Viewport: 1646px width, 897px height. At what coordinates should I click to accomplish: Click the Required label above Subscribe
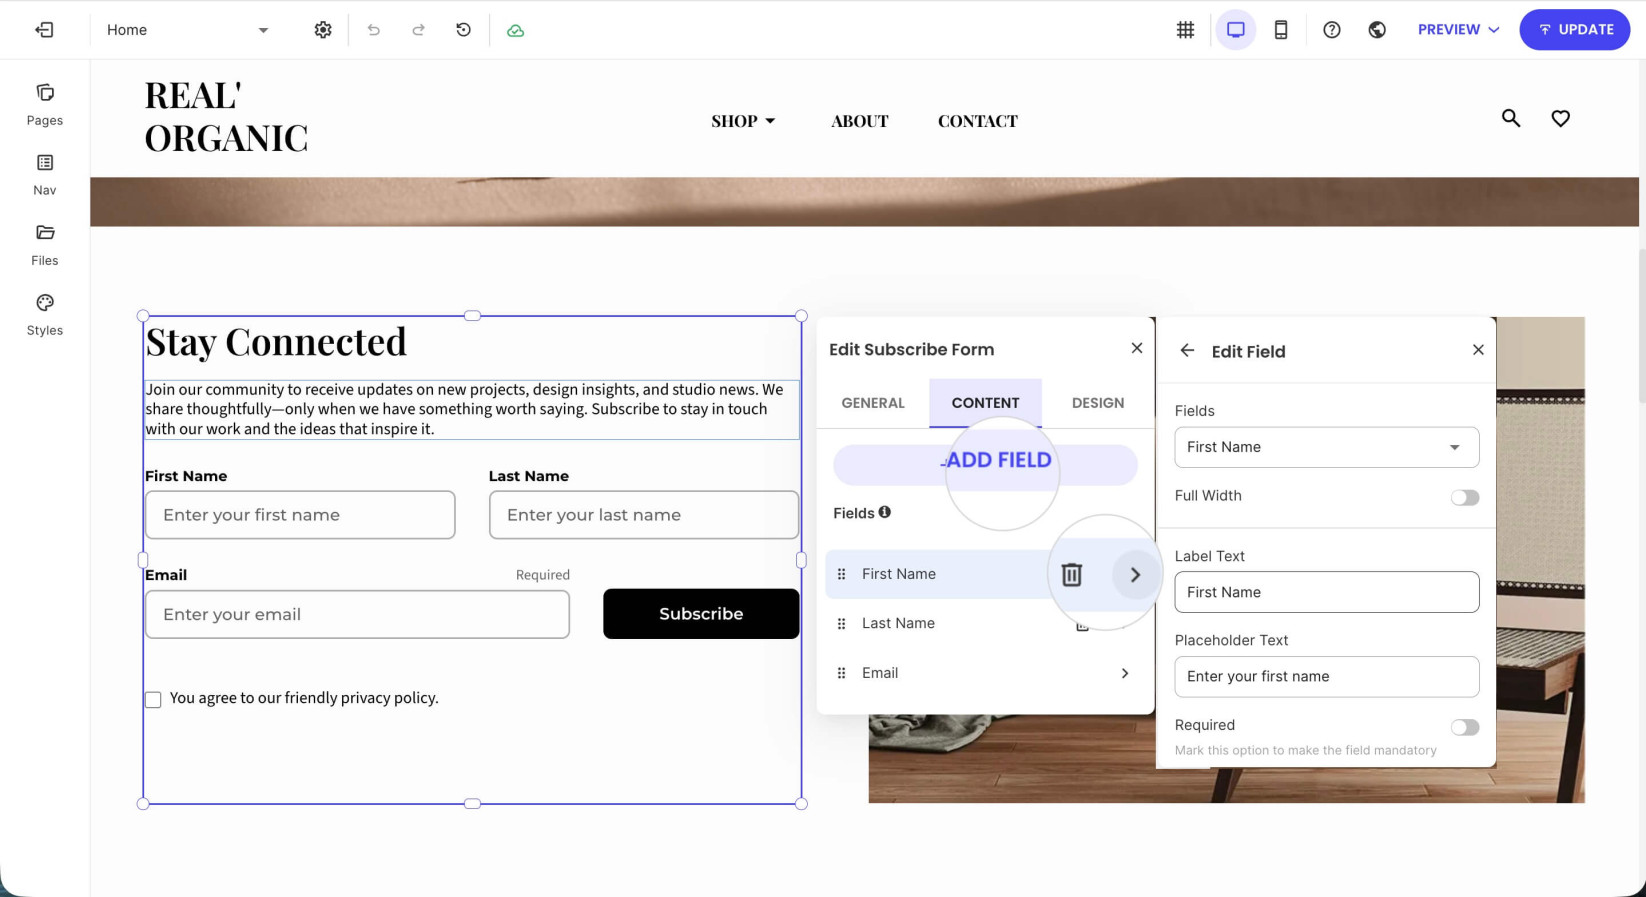[543, 575]
